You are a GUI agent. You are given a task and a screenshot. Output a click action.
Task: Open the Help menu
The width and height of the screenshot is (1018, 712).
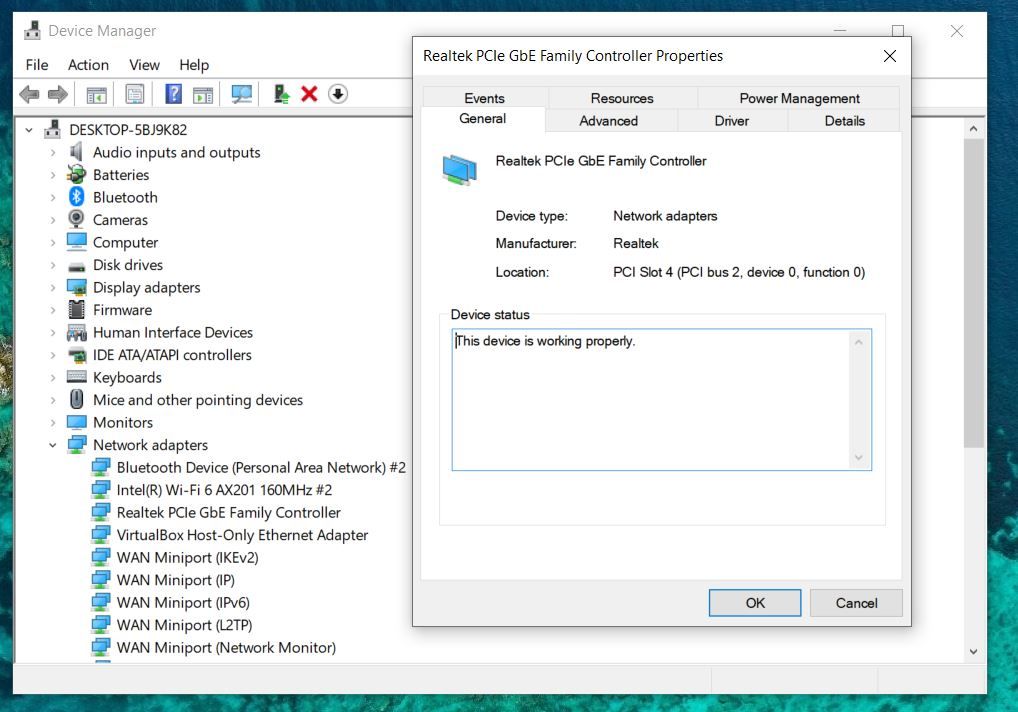click(194, 65)
